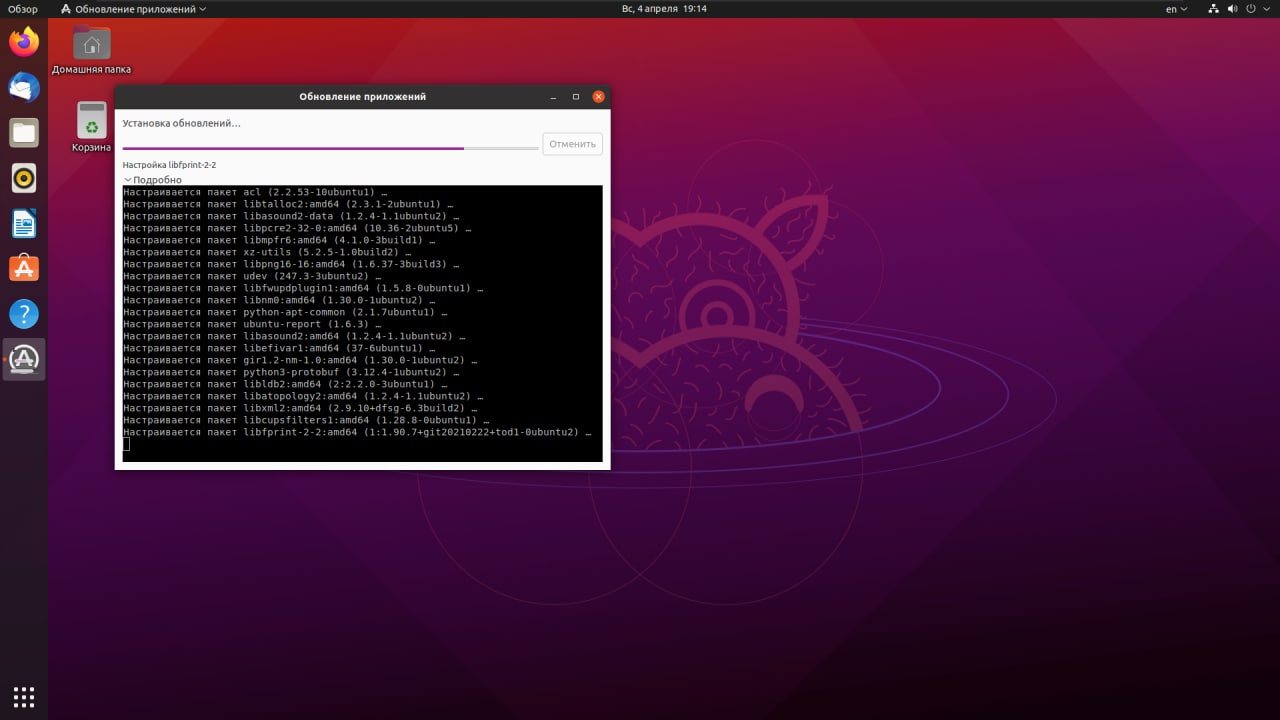The image size is (1280, 720).
Task: Launch Thunderbird mail from the dock
Action: pyautogui.click(x=24, y=88)
